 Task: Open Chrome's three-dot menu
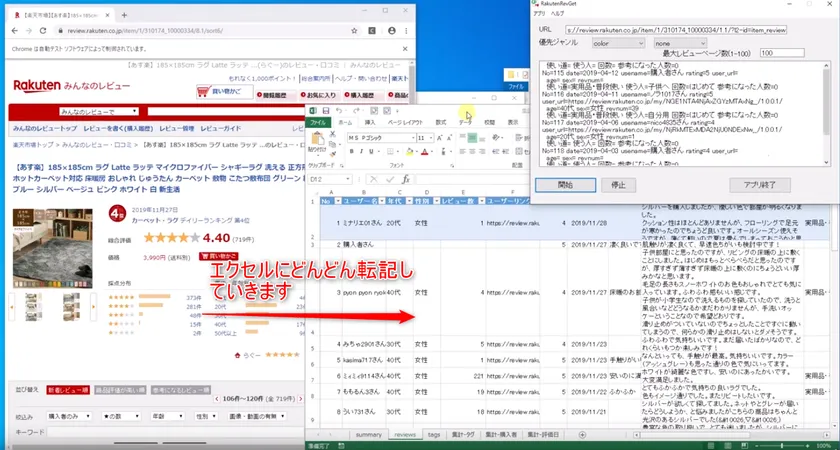406,31
